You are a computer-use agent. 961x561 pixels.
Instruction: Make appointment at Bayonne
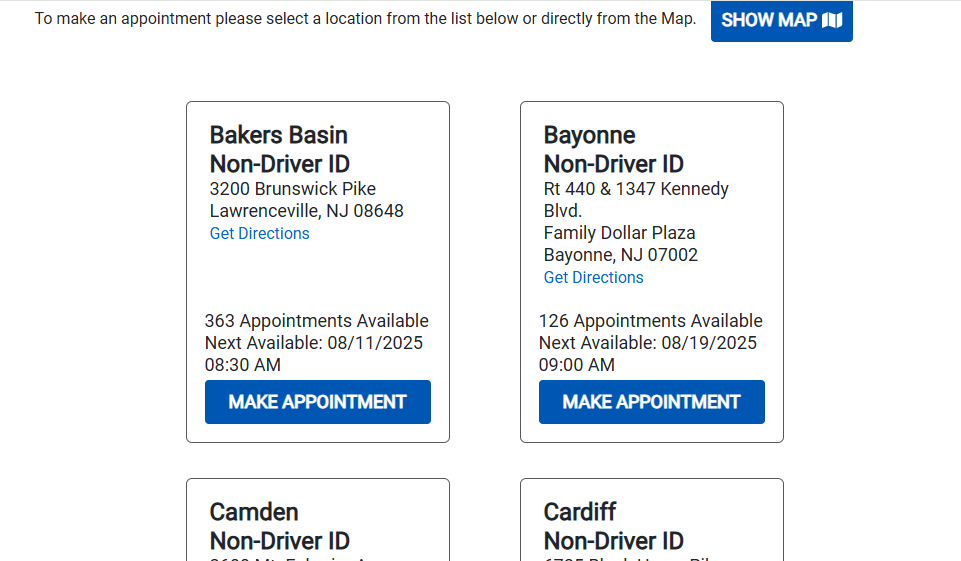[651, 402]
